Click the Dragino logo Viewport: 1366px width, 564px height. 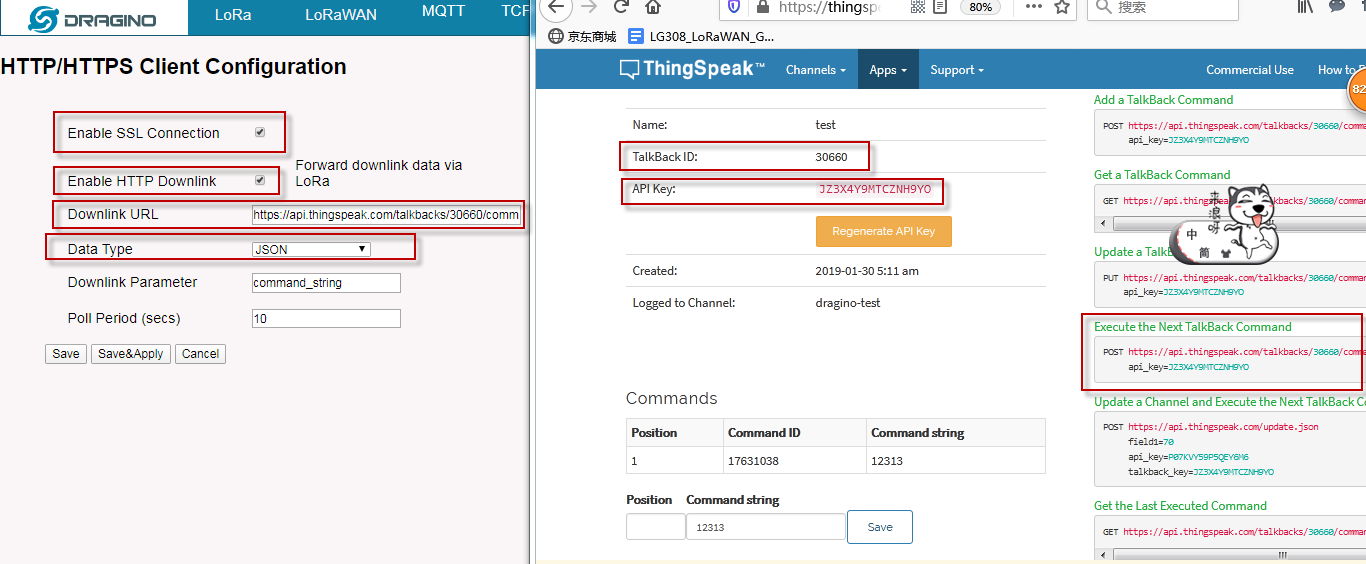click(93, 18)
